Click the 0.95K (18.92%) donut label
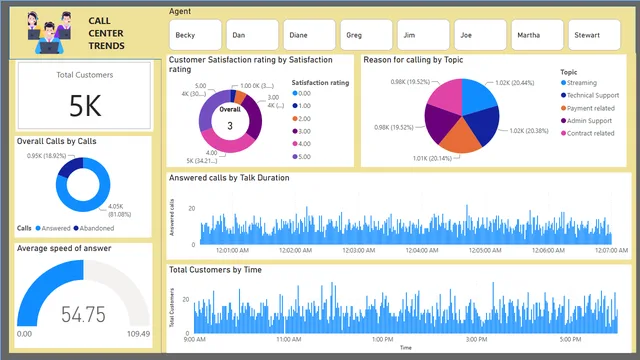The image size is (640, 360). click(47, 156)
